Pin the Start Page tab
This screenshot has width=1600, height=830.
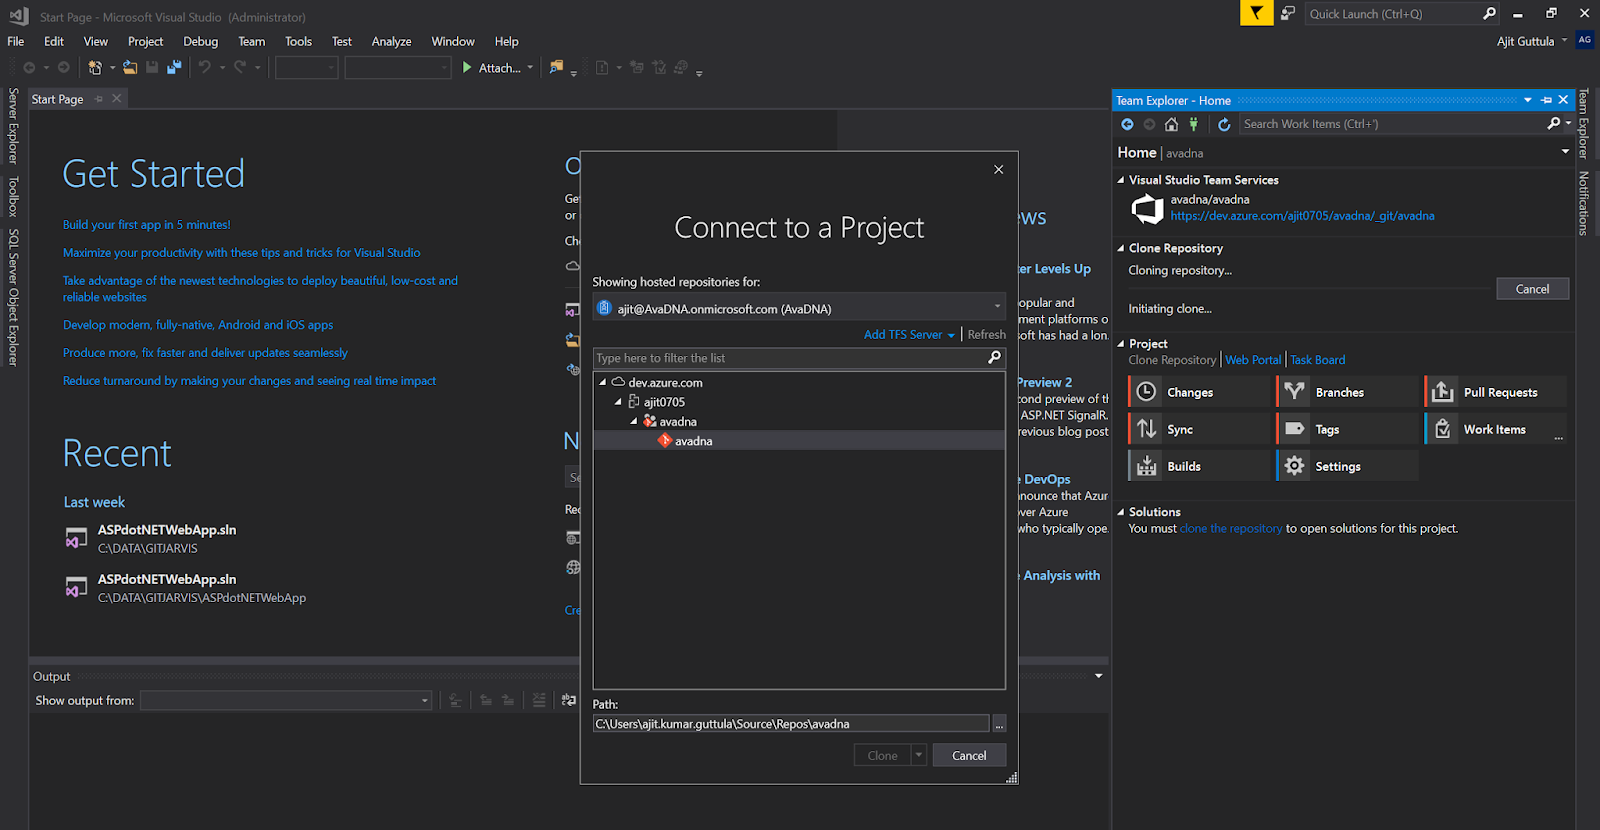point(99,99)
